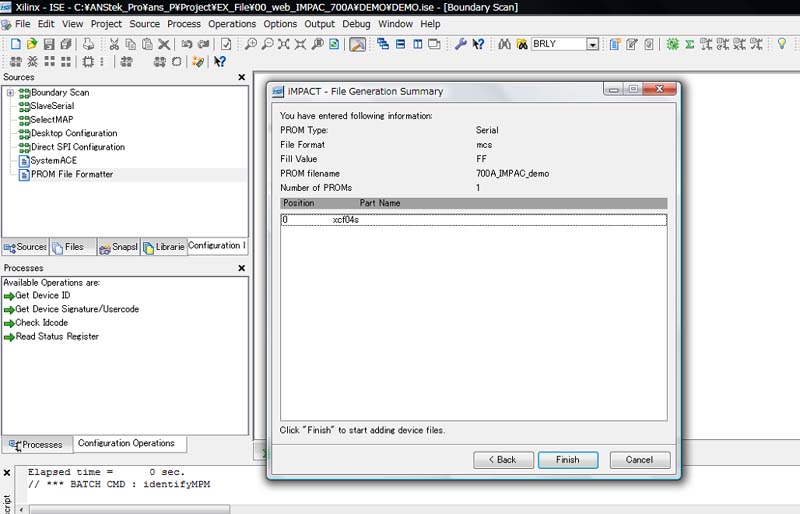
Task: Open the Project menu
Action: (106, 24)
